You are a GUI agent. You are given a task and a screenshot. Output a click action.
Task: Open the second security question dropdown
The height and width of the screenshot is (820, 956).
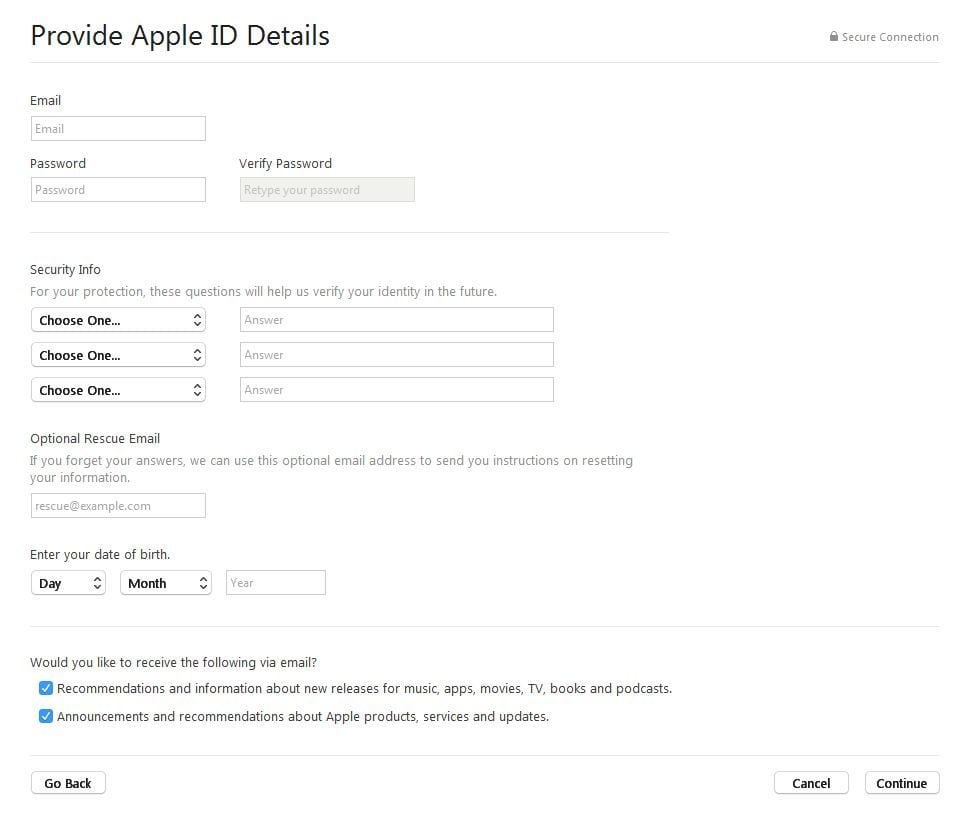click(x=118, y=355)
